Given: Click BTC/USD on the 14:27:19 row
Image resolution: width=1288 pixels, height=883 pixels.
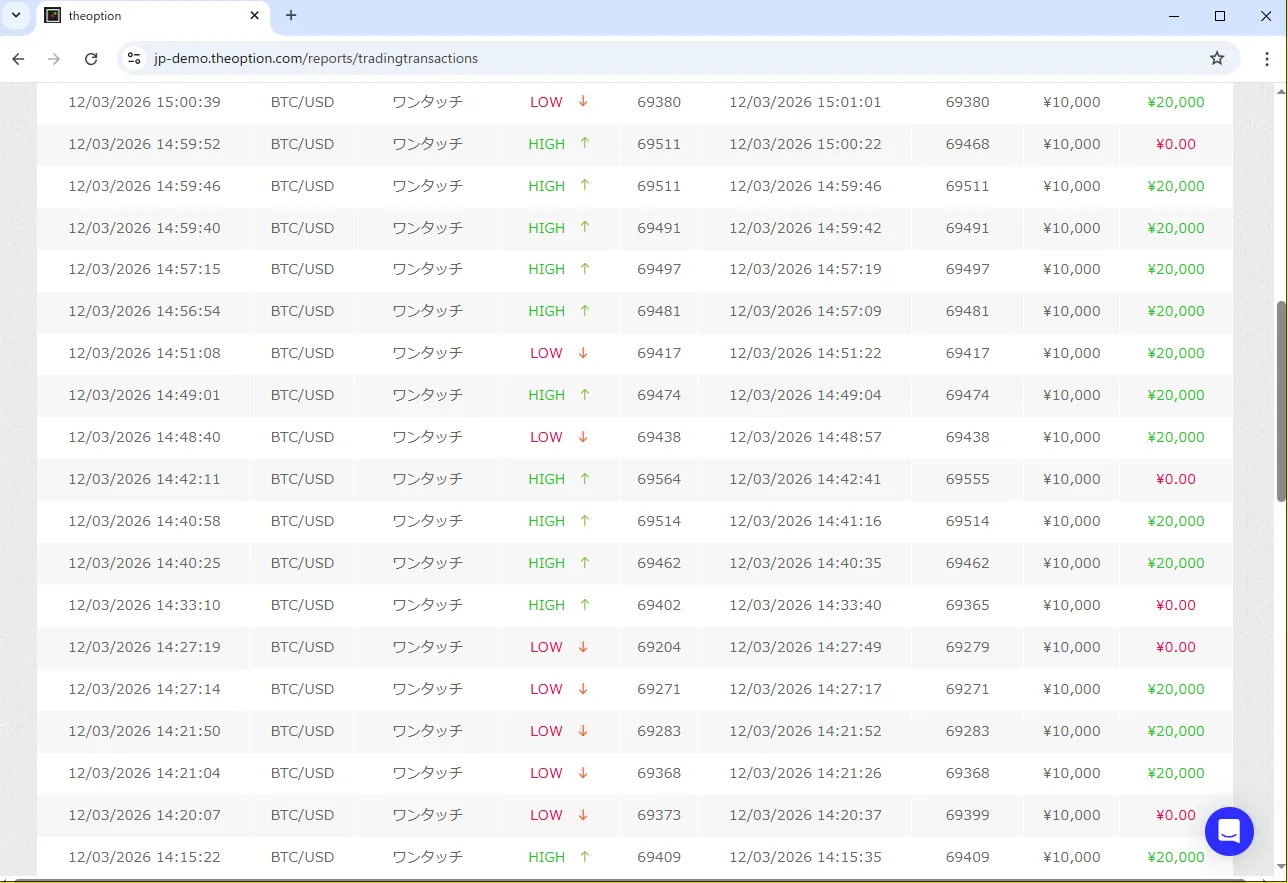Looking at the screenshot, I should (302, 647).
